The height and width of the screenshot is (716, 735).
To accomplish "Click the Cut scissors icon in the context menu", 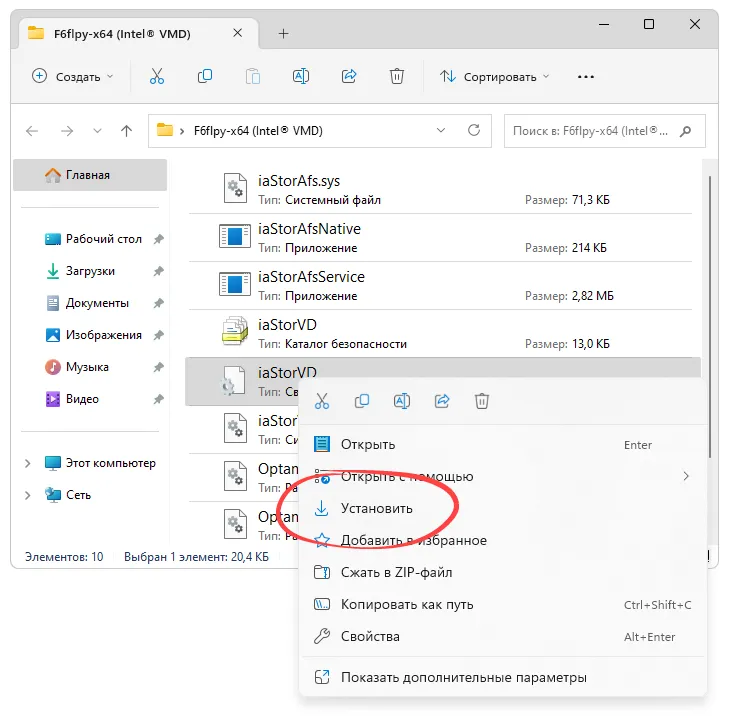I will click(x=322, y=401).
